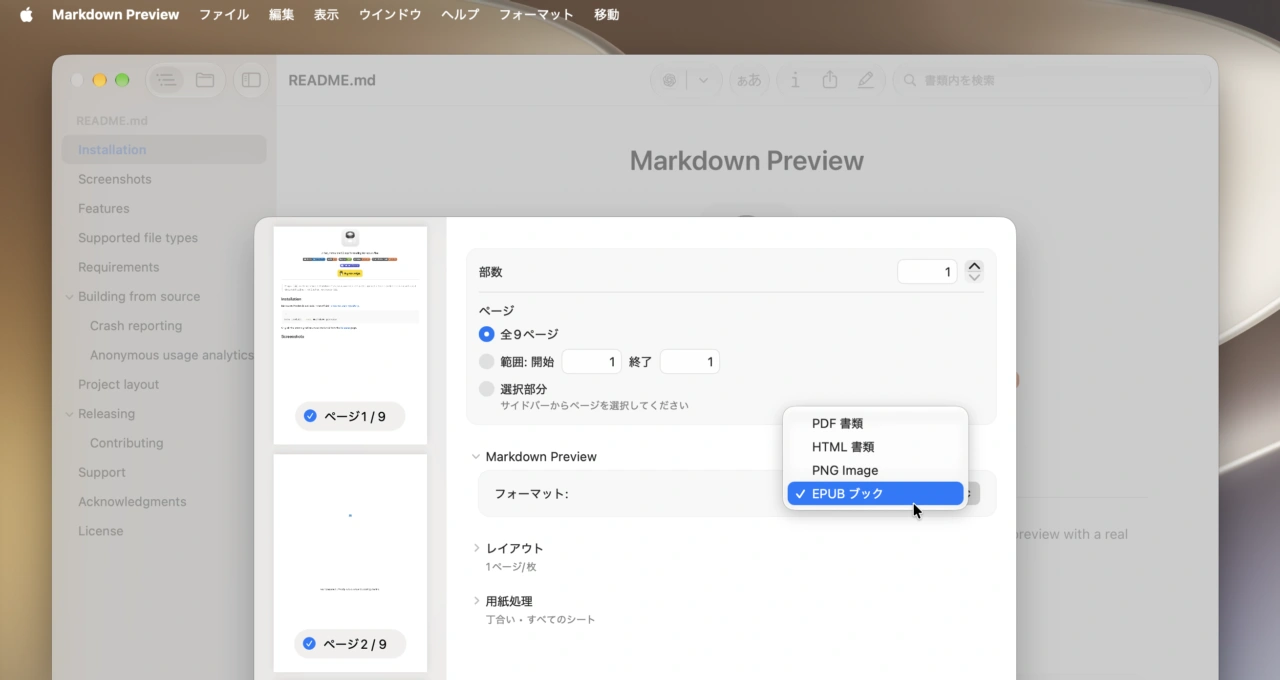1280x680 pixels.
Task: Click the edit pencil icon in toolbar
Action: pos(866,80)
